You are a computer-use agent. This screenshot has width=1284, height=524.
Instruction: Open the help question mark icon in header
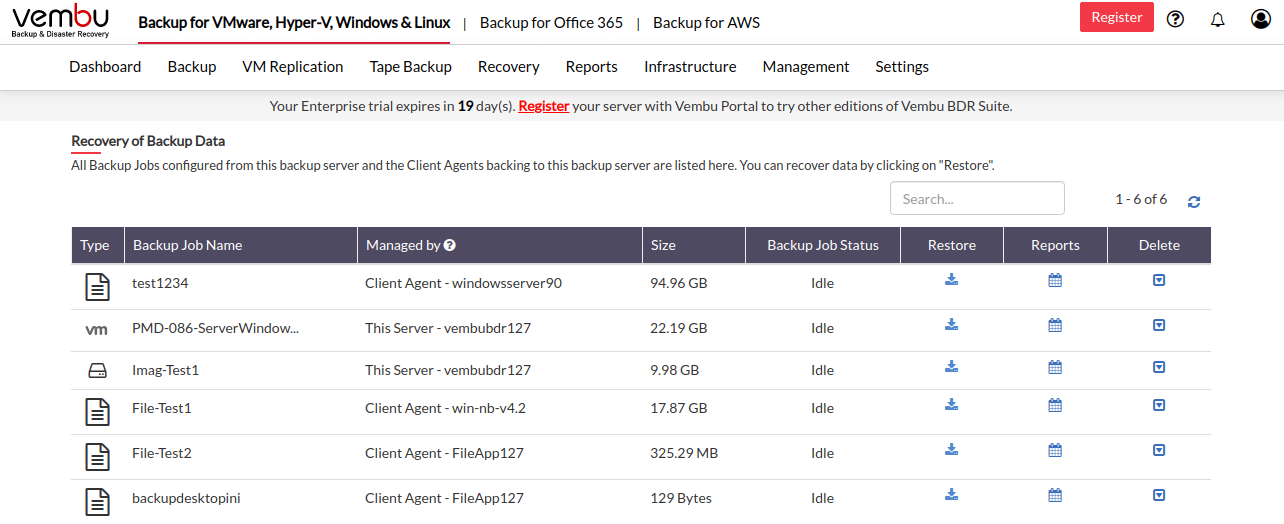pyautogui.click(x=1176, y=18)
